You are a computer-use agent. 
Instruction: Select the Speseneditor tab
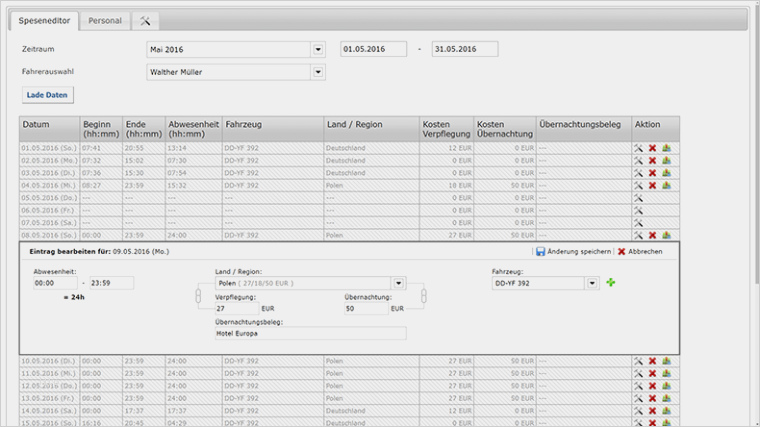[x=47, y=20]
